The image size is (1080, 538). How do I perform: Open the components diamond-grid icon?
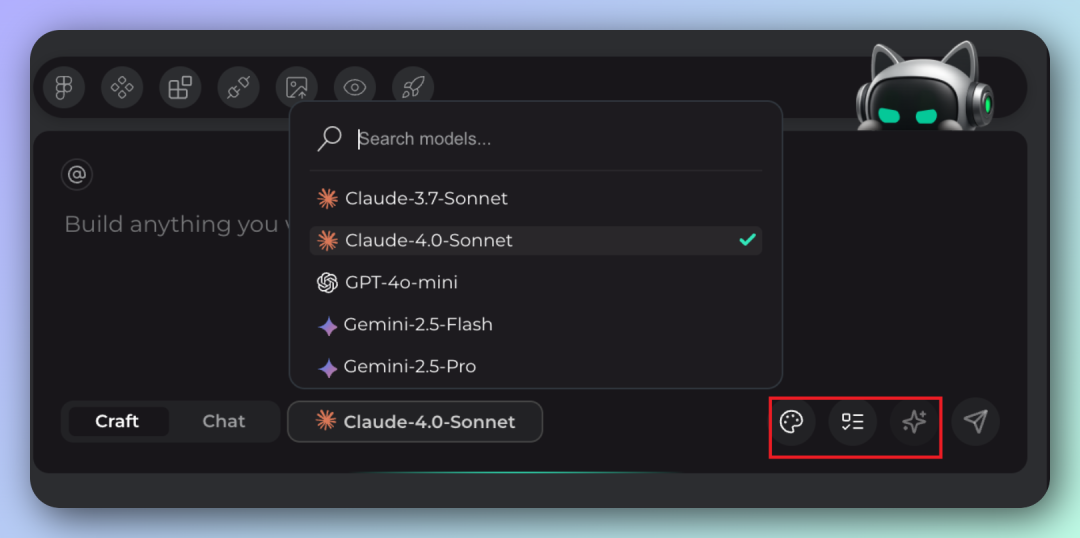[122, 87]
